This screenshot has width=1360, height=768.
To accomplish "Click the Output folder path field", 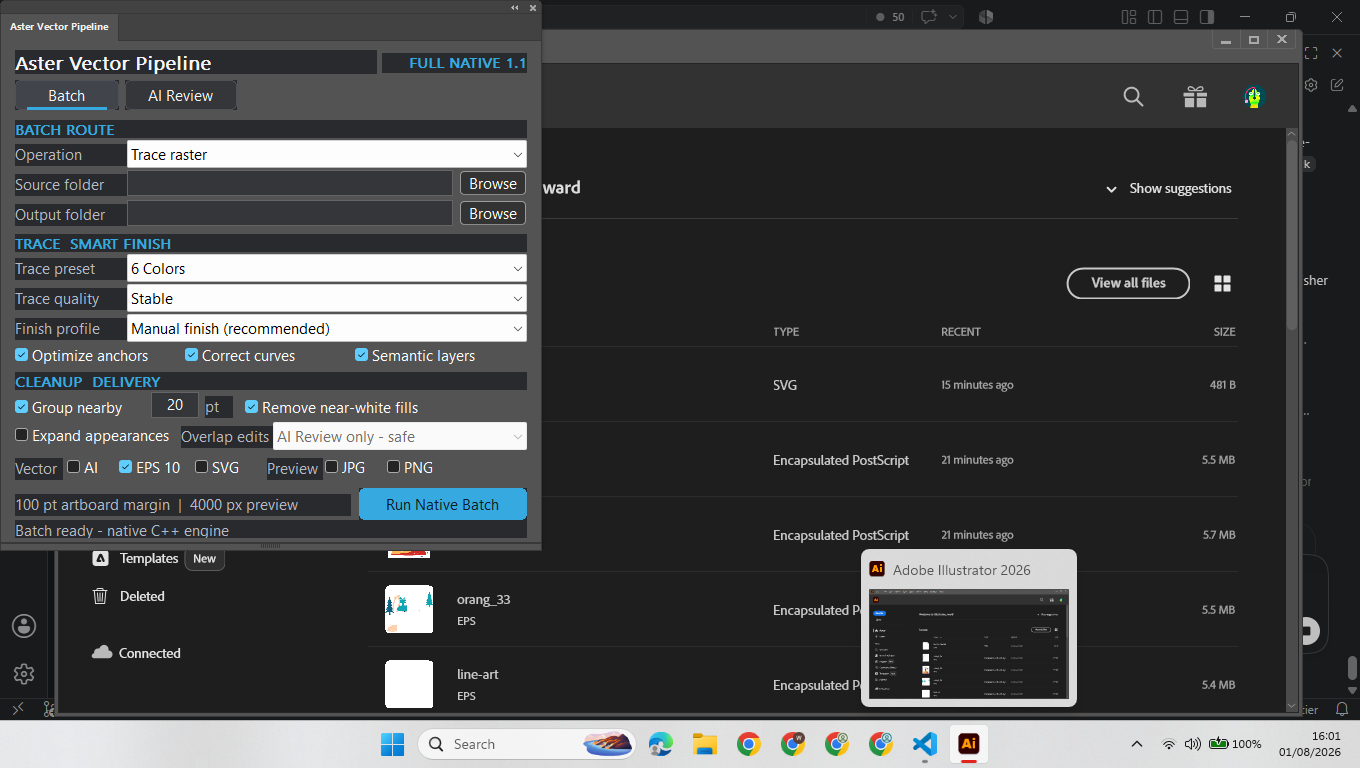I will point(290,213).
